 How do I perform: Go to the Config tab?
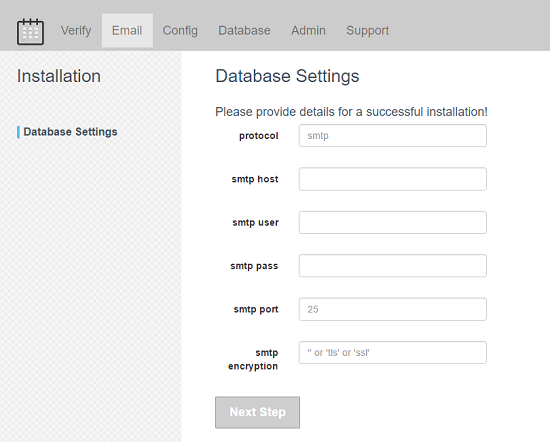[180, 31]
